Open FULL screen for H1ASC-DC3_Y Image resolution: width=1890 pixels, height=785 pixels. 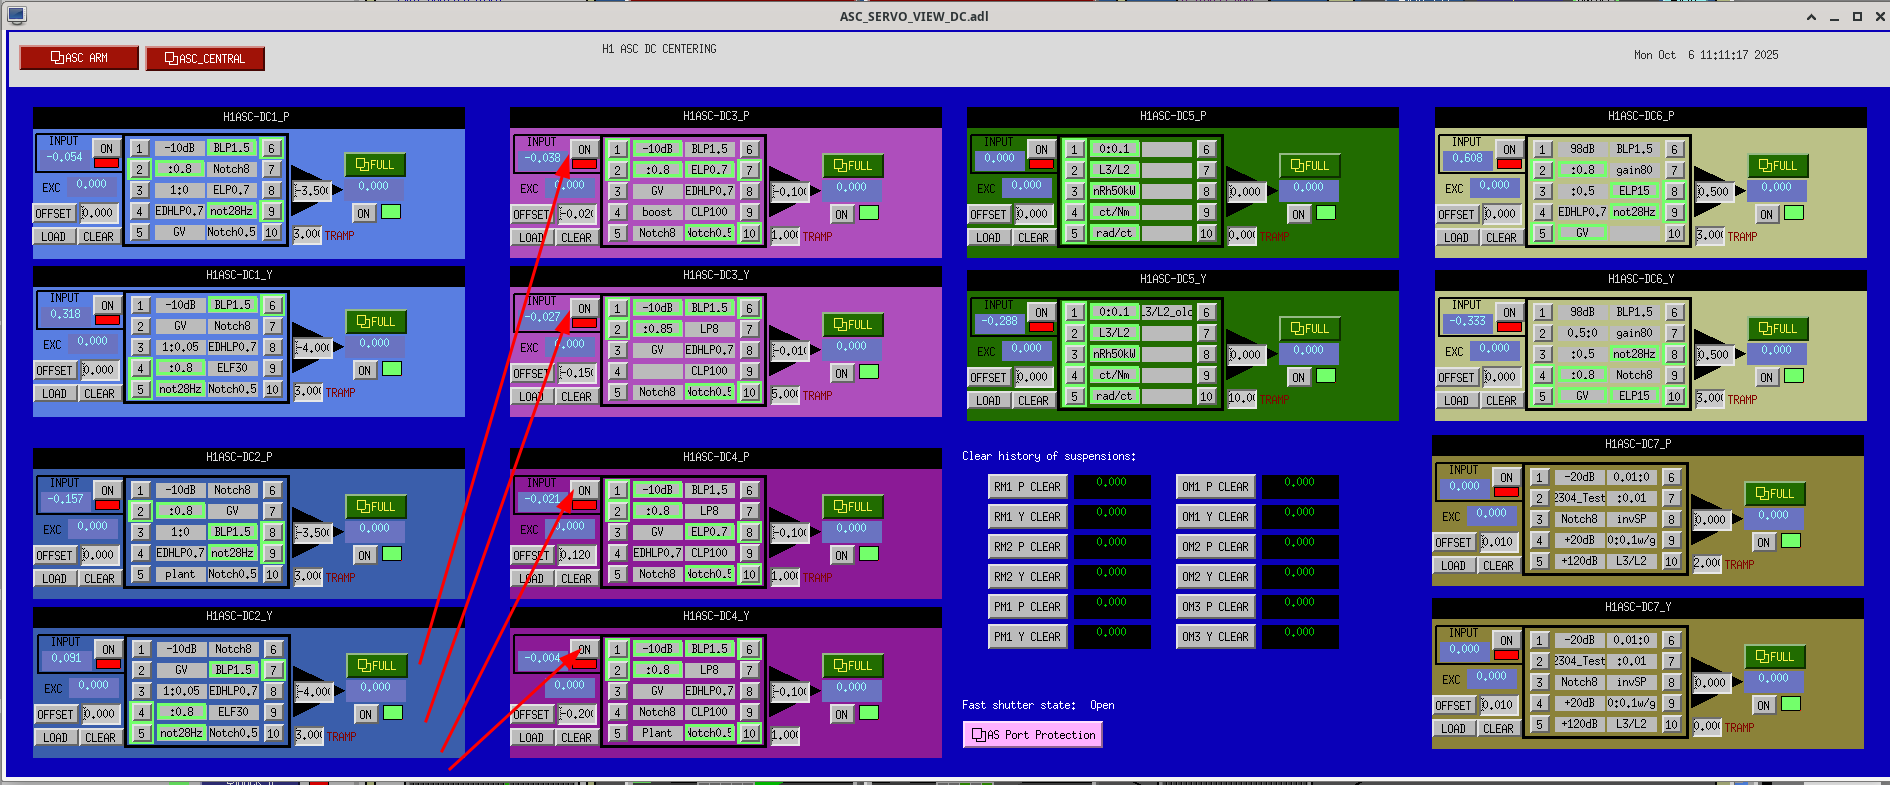tap(853, 325)
